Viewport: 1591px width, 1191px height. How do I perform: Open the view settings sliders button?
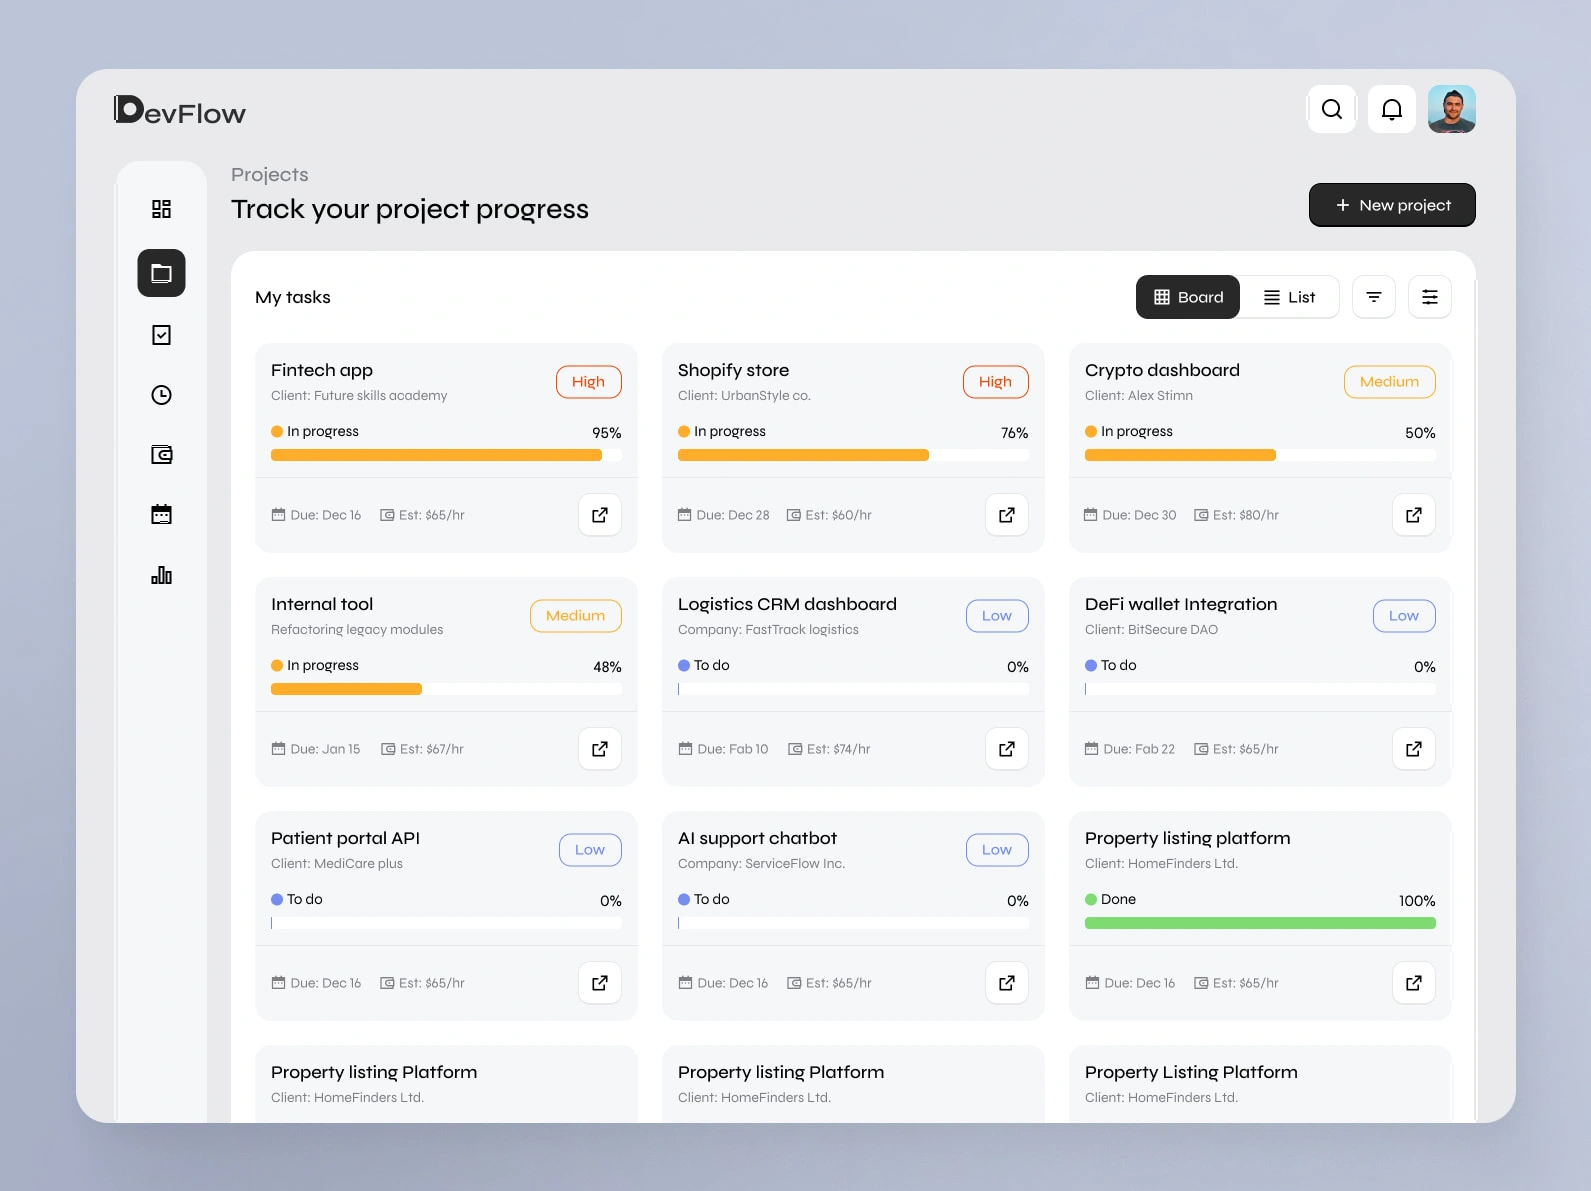point(1430,297)
